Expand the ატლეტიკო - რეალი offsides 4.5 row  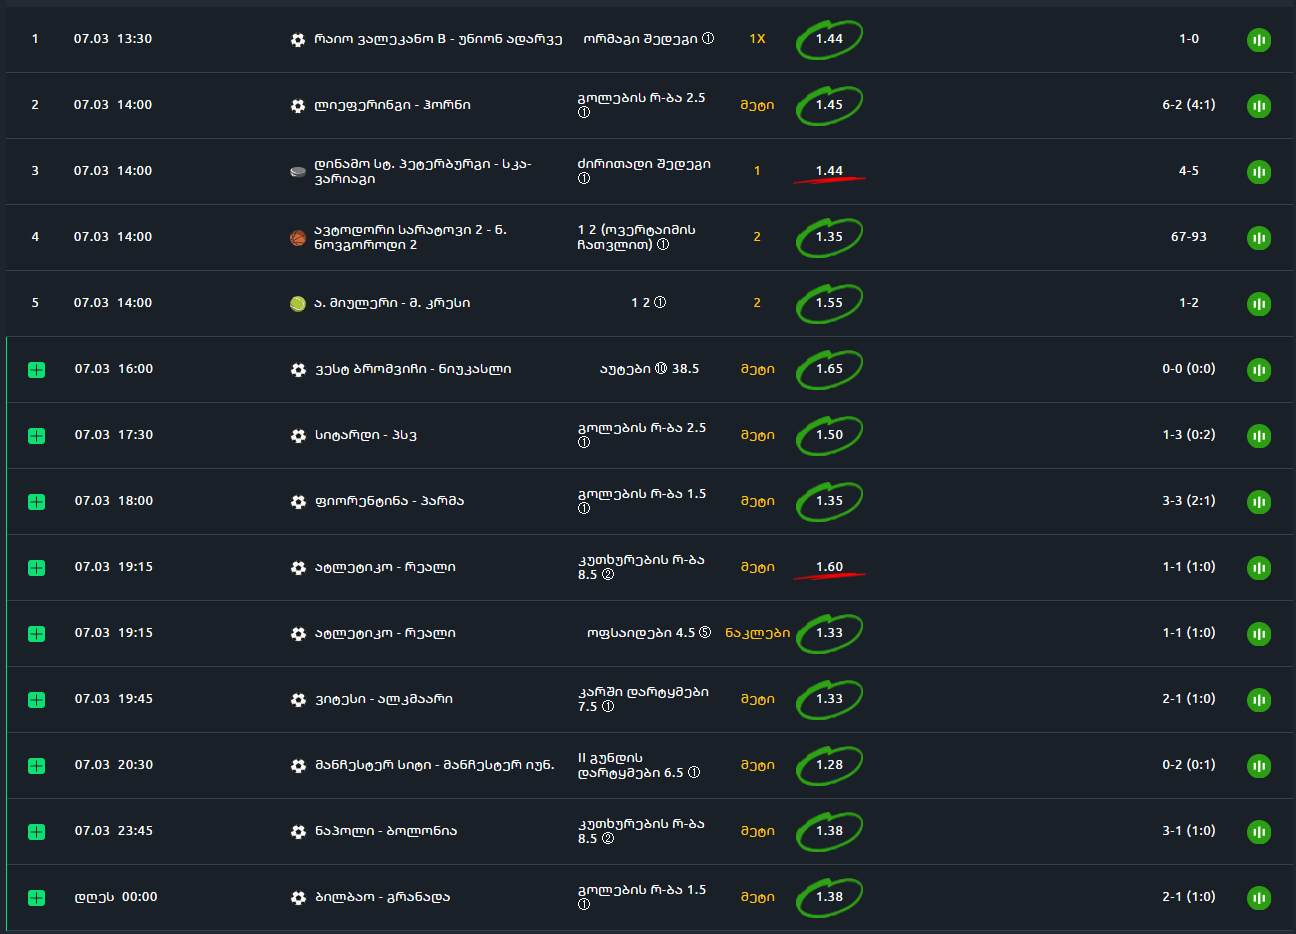pyautogui.click(x=37, y=634)
